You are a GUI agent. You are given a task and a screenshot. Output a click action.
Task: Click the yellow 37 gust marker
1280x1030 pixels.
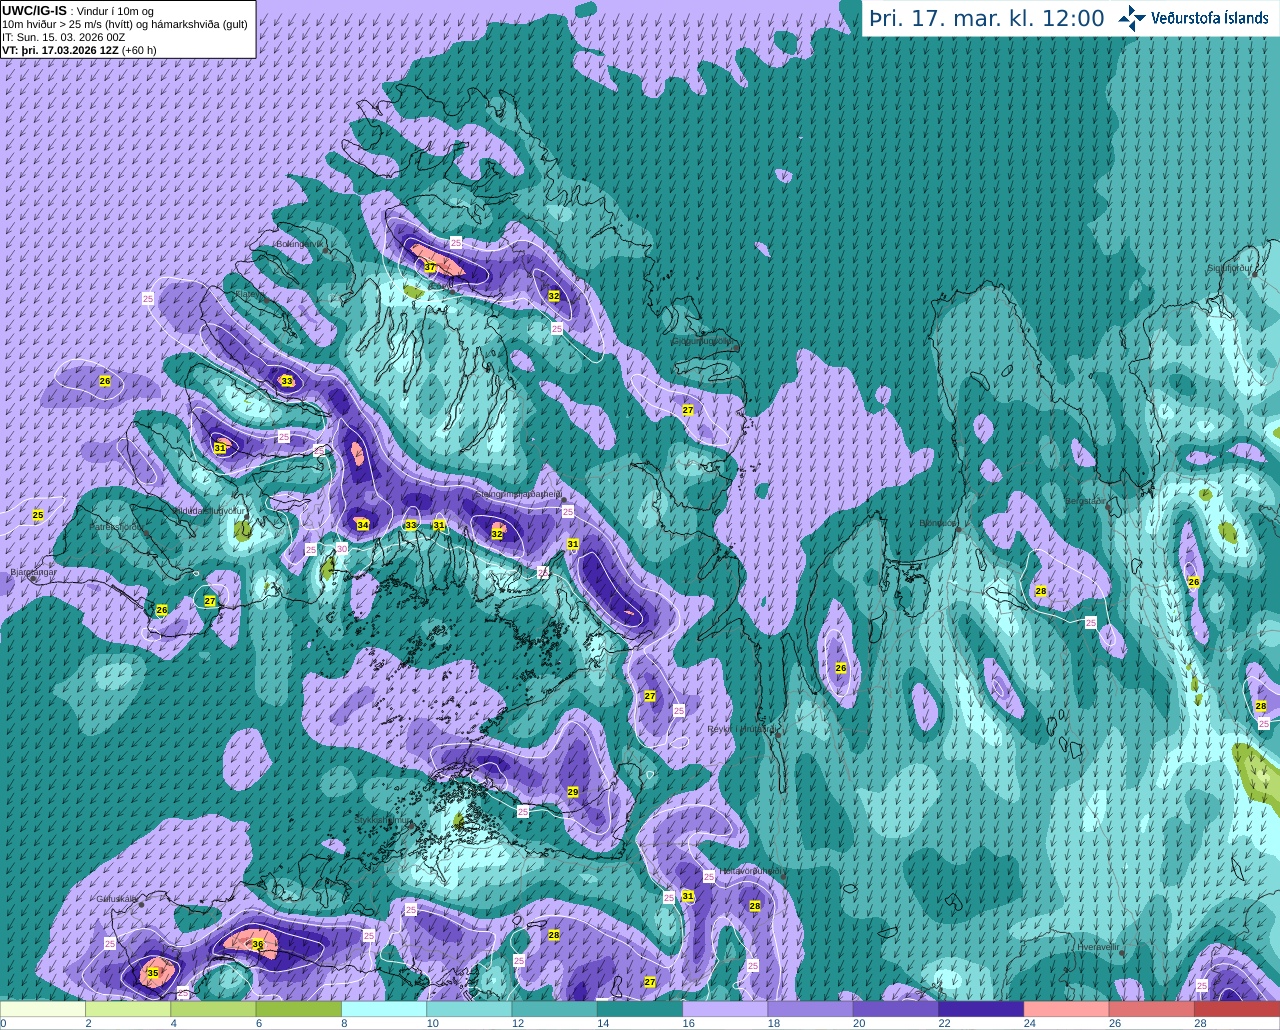pos(430,268)
